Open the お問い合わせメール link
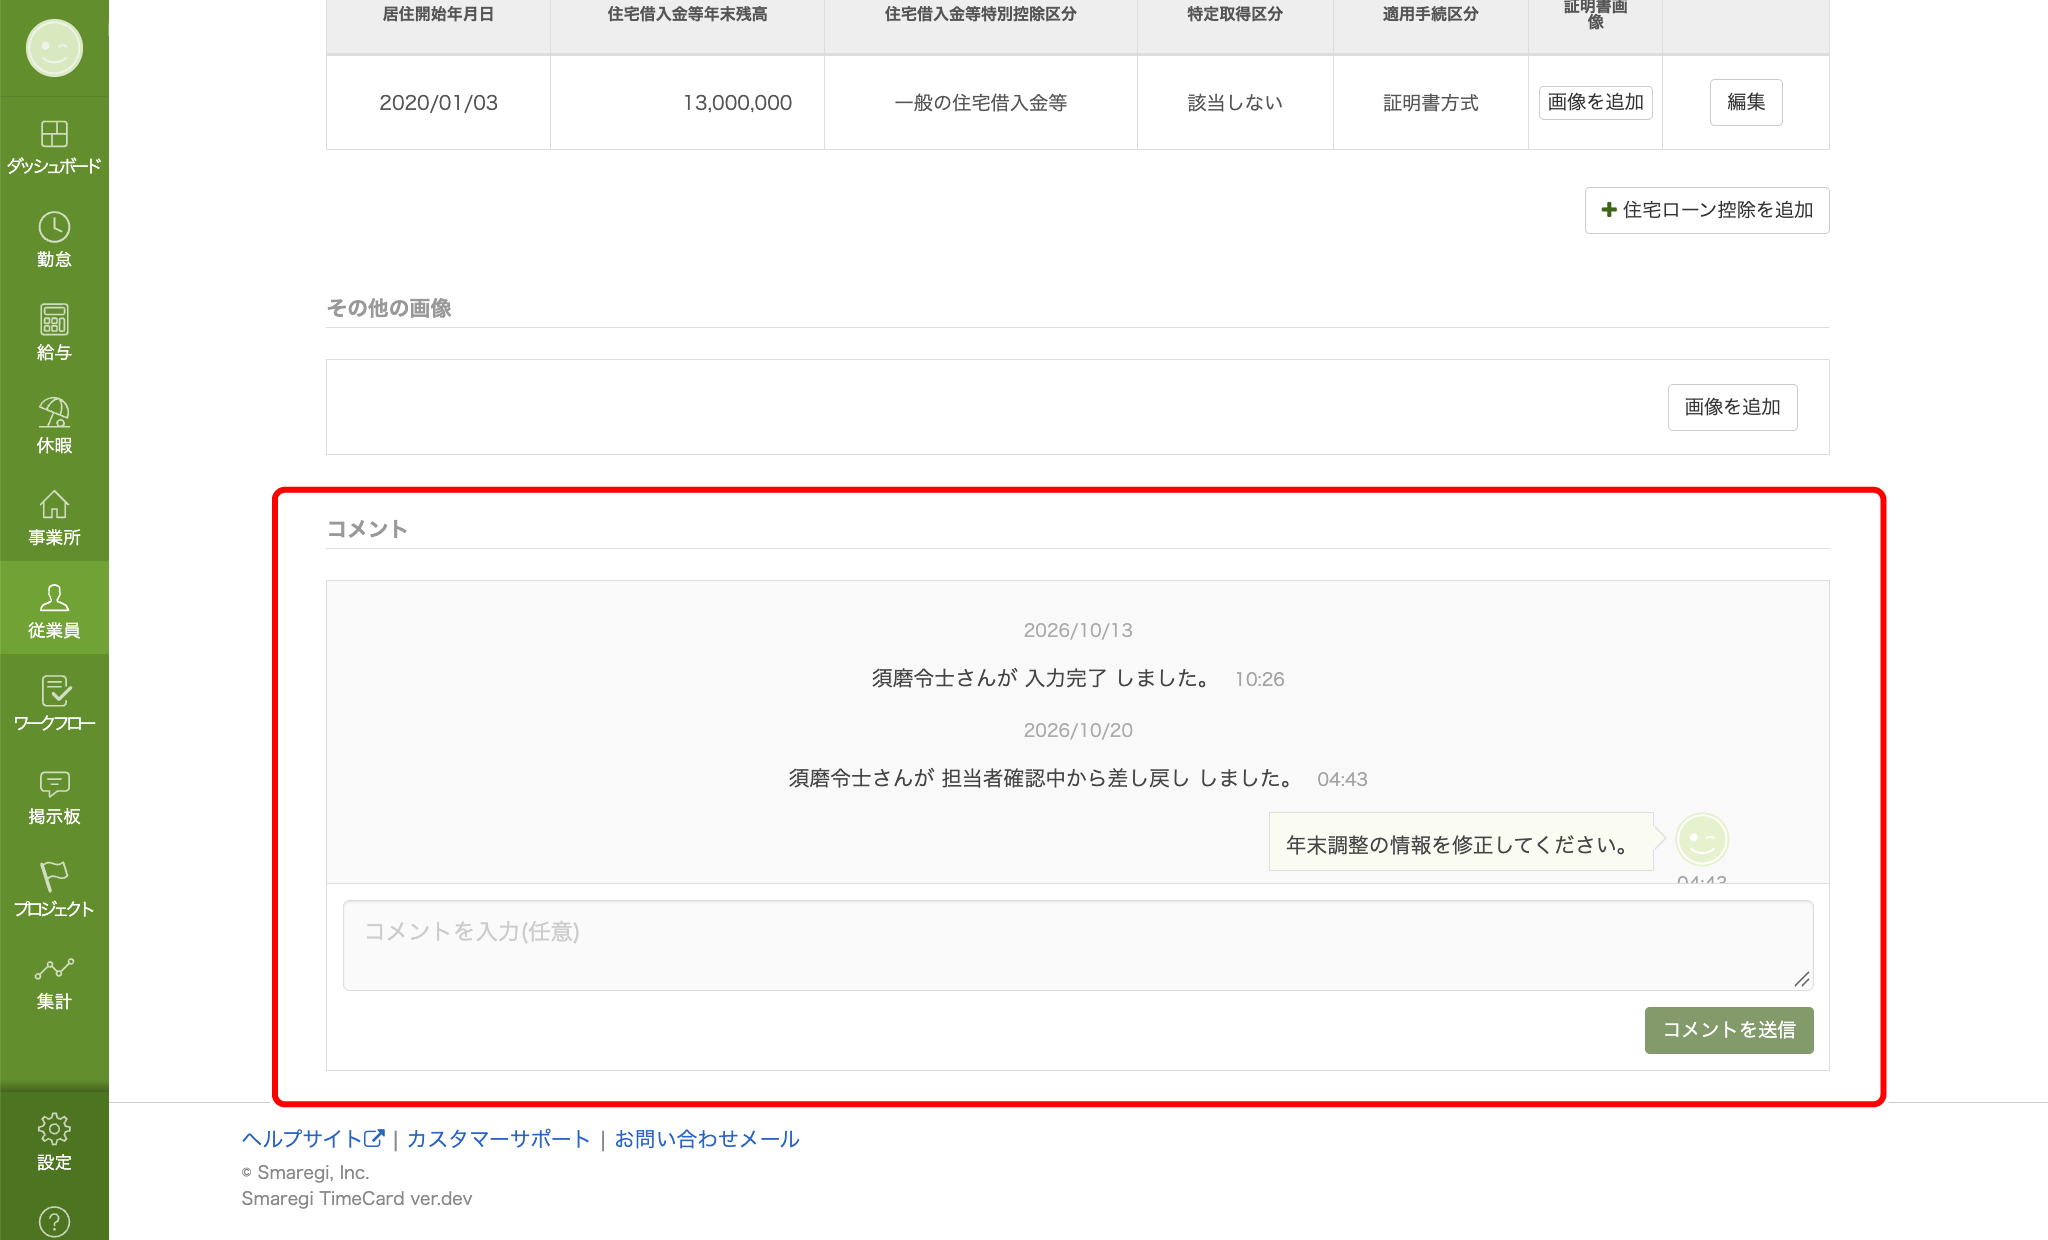Screen dimensions: 2048x1240 tap(706, 1139)
